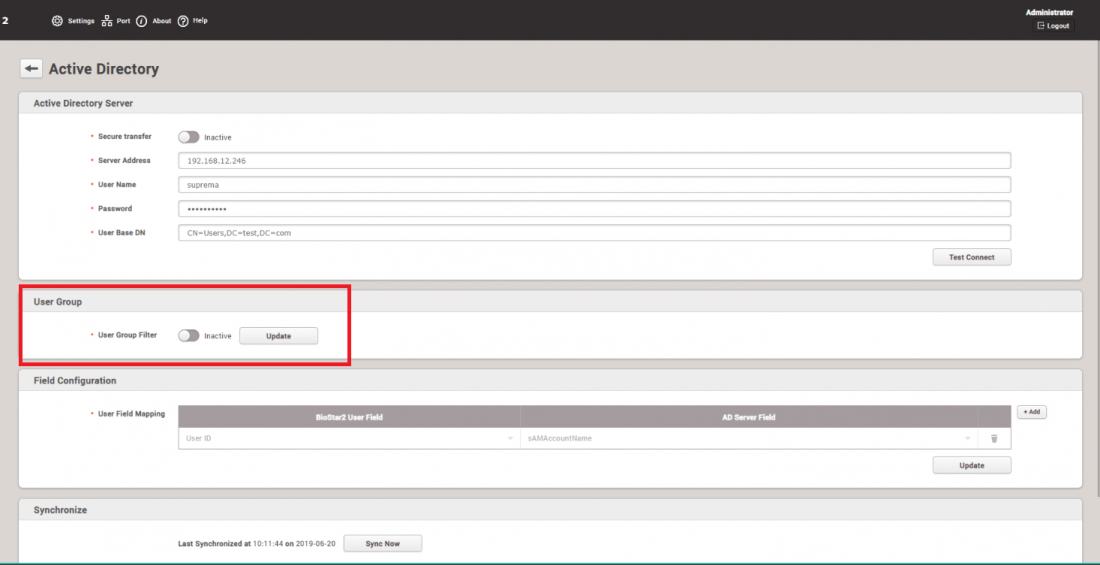1100x565 pixels.
Task: Open the About info icon
Action: 142,21
